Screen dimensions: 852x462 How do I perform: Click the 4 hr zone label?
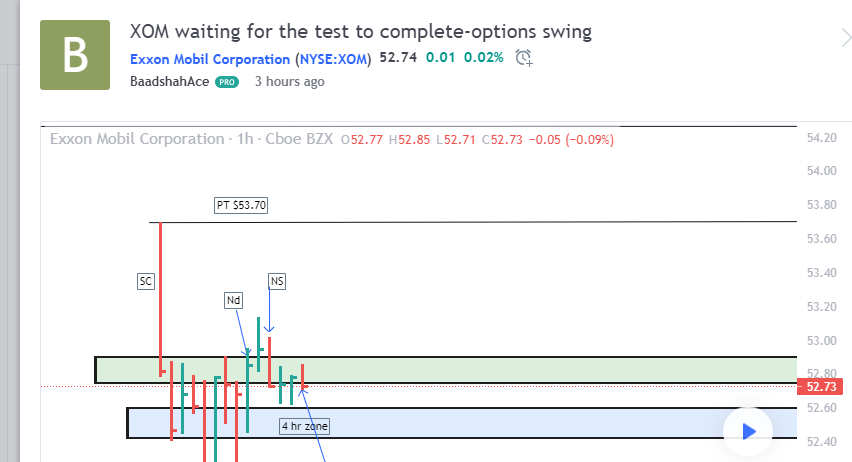304,427
